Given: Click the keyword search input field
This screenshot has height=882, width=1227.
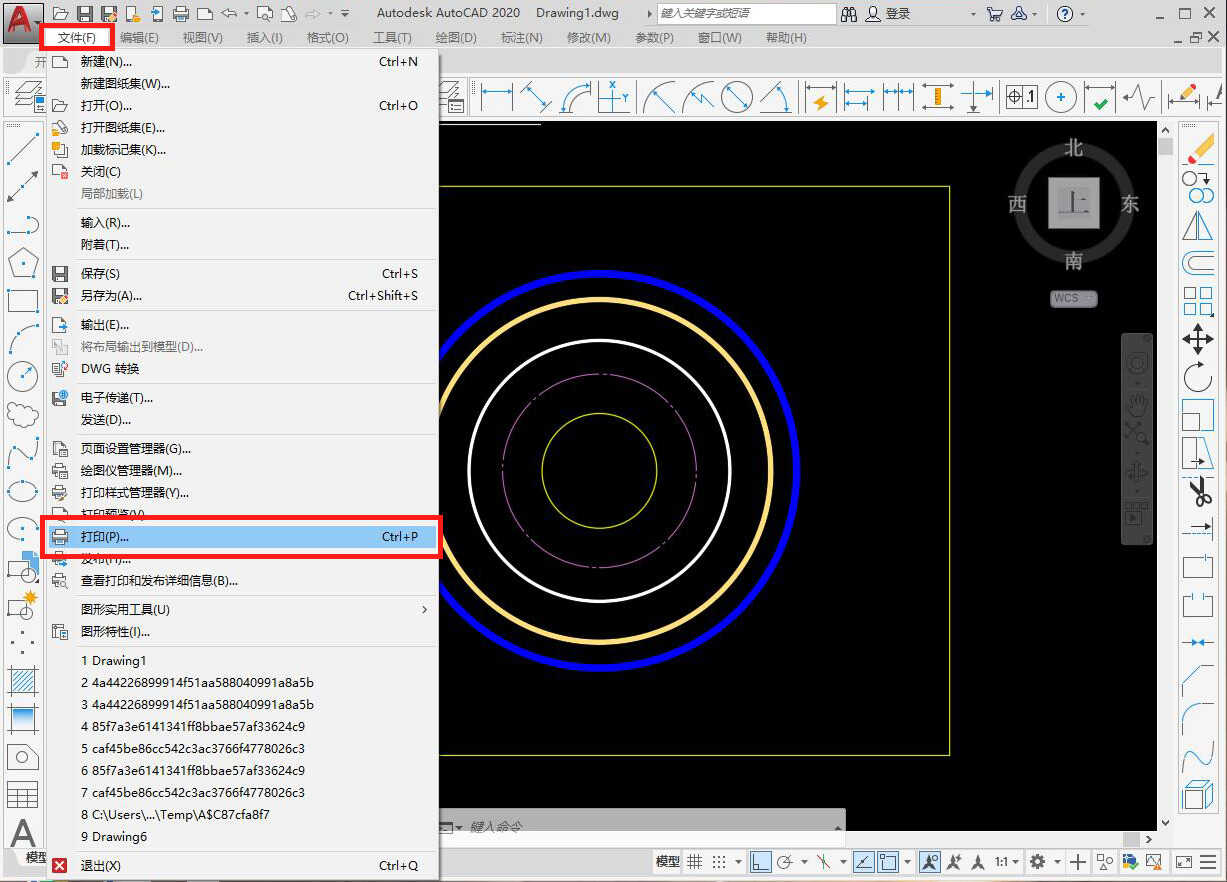Looking at the screenshot, I should coord(745,14).
